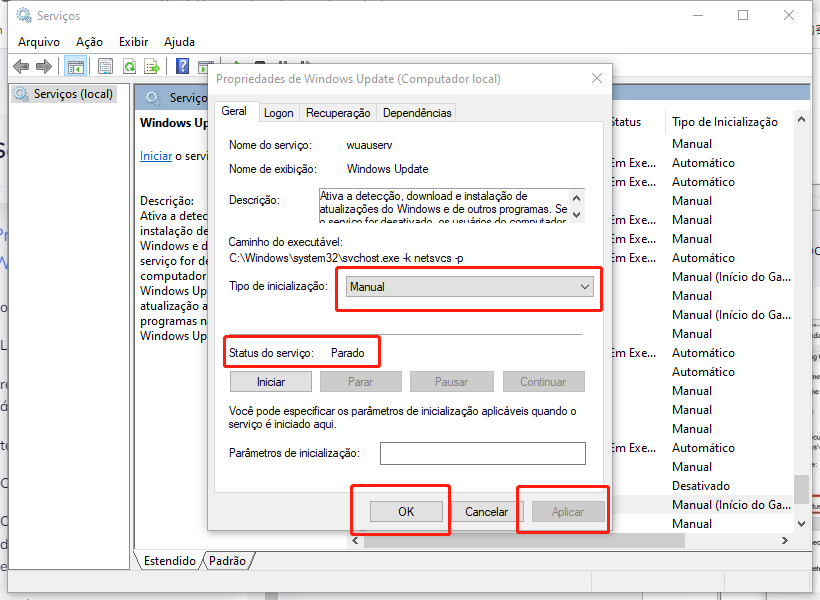Click the OK button in the dialog

(x=406, y=511)
